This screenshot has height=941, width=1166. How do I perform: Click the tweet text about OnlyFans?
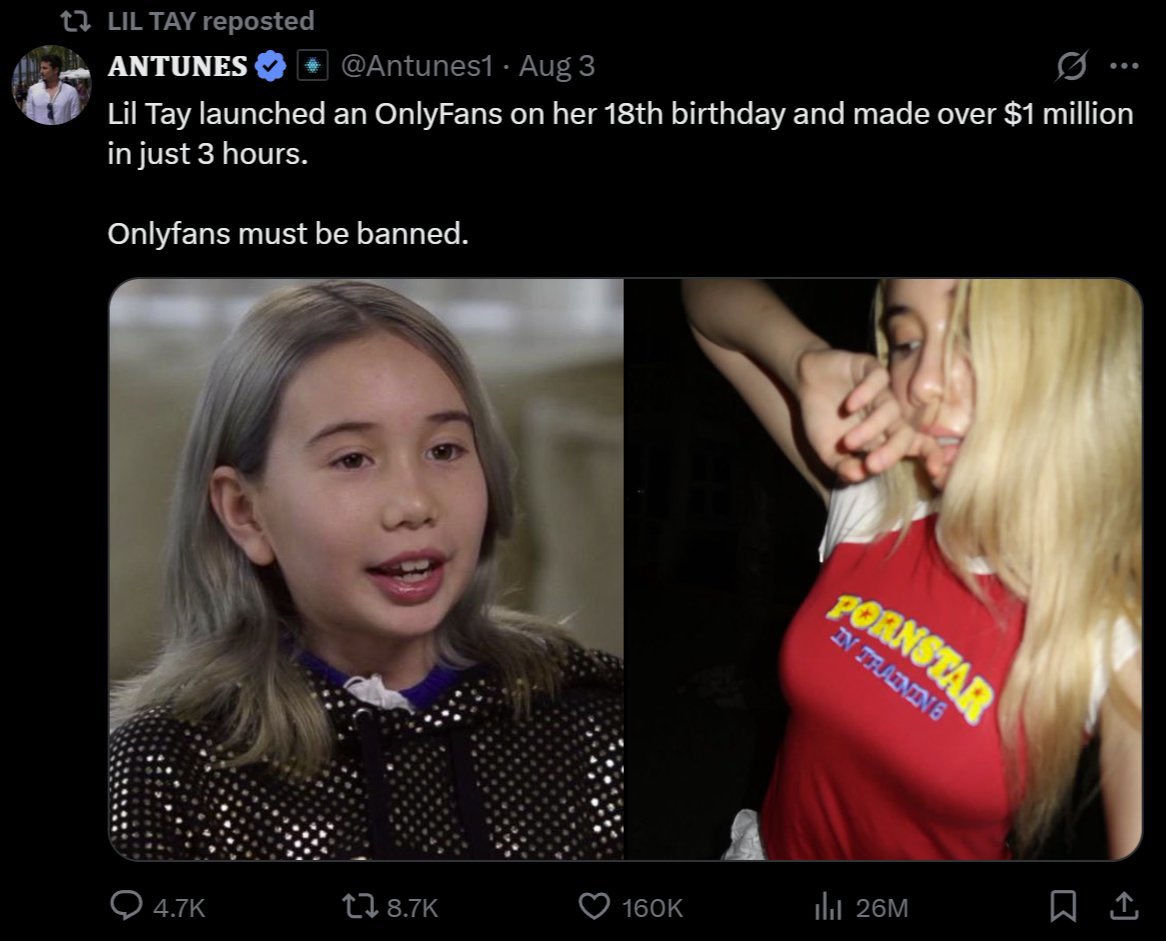point(620,173)
